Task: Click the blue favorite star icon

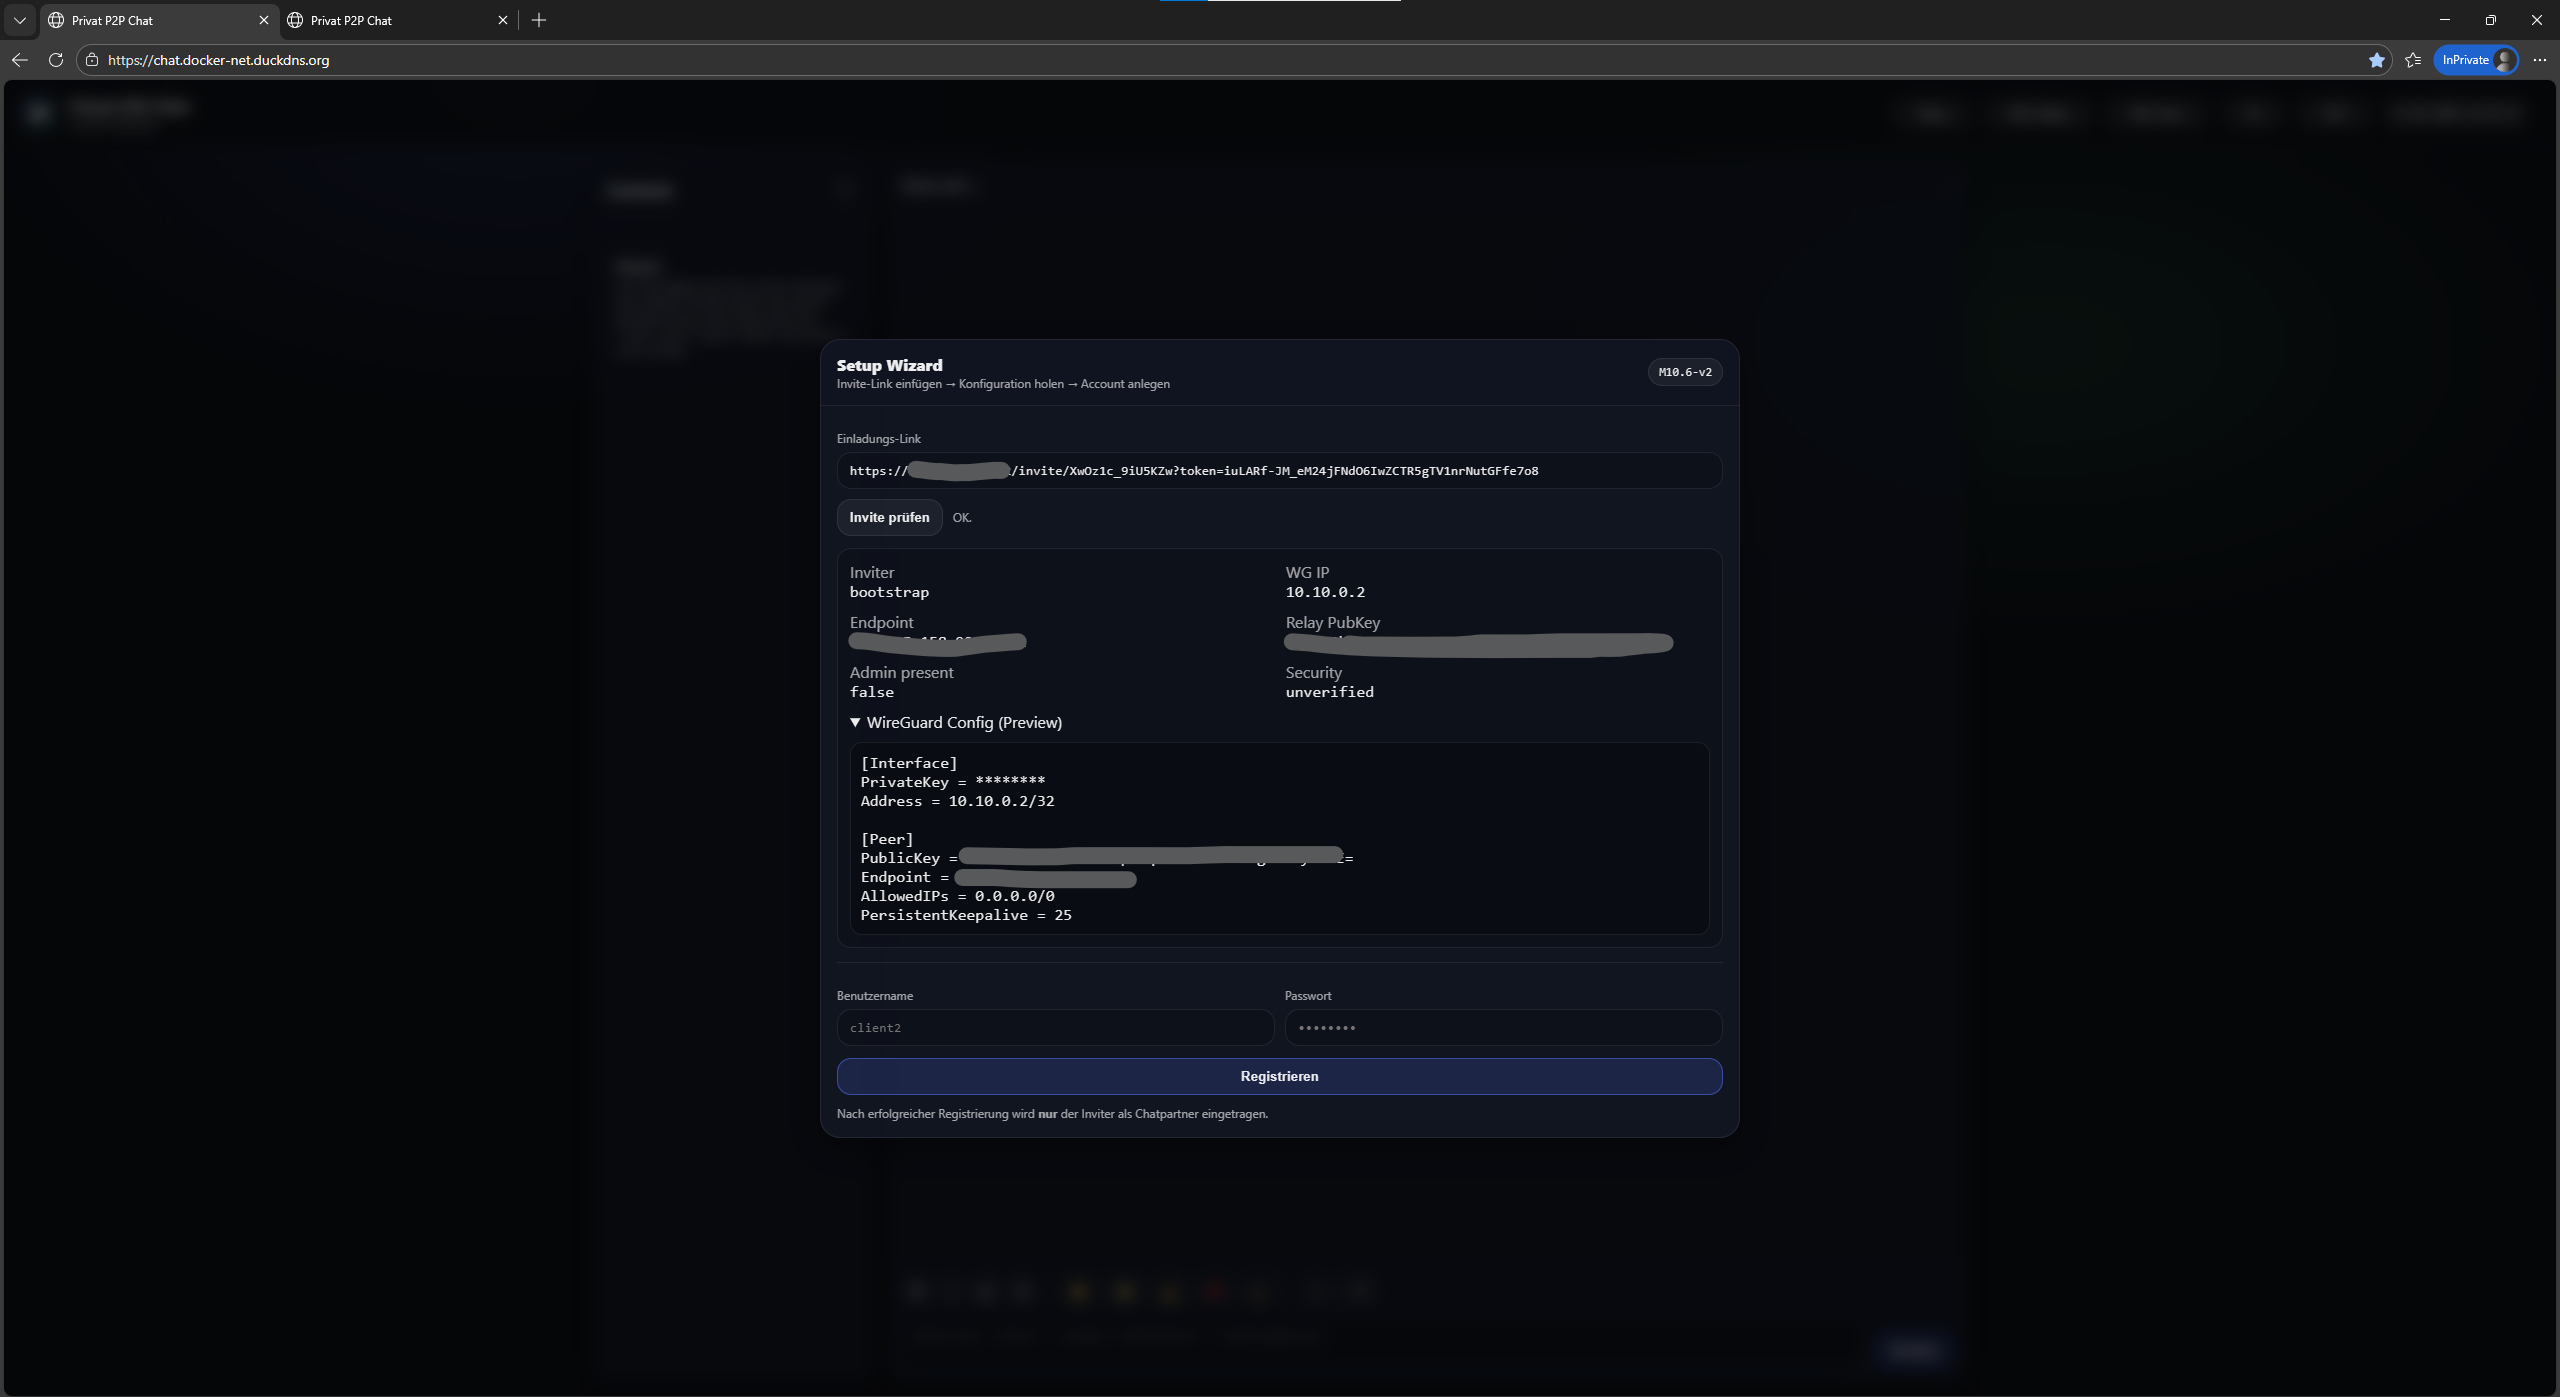Action: (x=2376, y=60)
